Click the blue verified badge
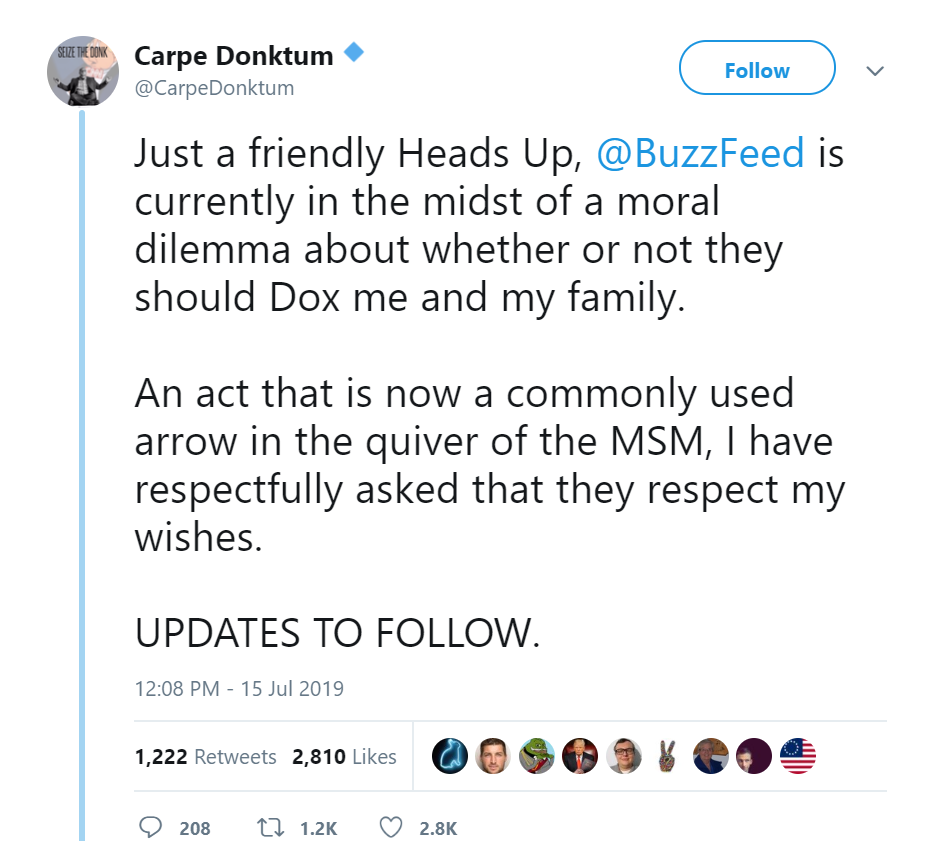 pos(352,53)
